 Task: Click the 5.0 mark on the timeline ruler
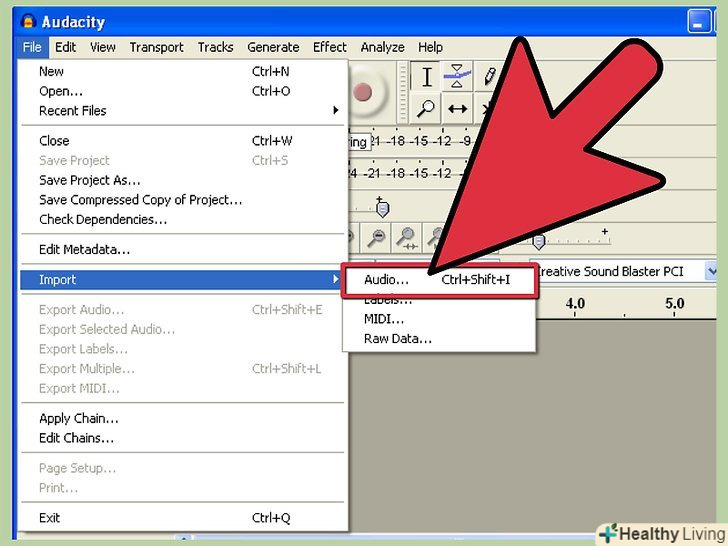(x=674, y=304)
